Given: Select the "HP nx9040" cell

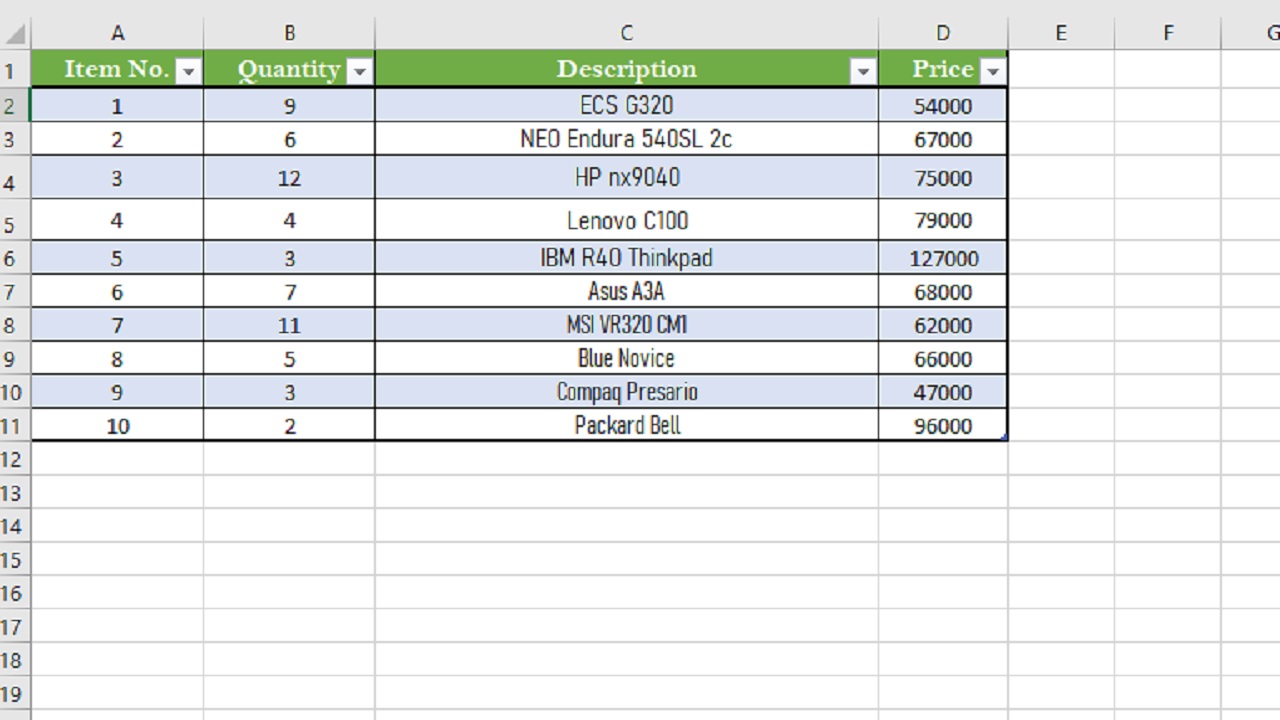Looking at the screenshot, I should (x=627, y=178).
